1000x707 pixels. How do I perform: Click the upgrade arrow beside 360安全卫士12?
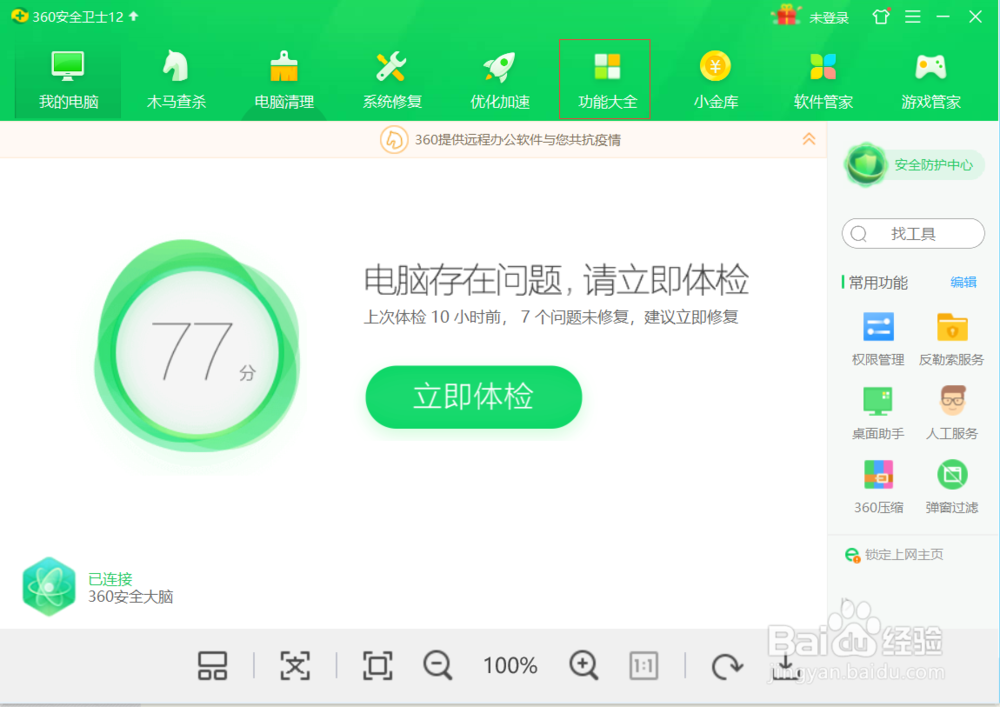coord(134,16)
